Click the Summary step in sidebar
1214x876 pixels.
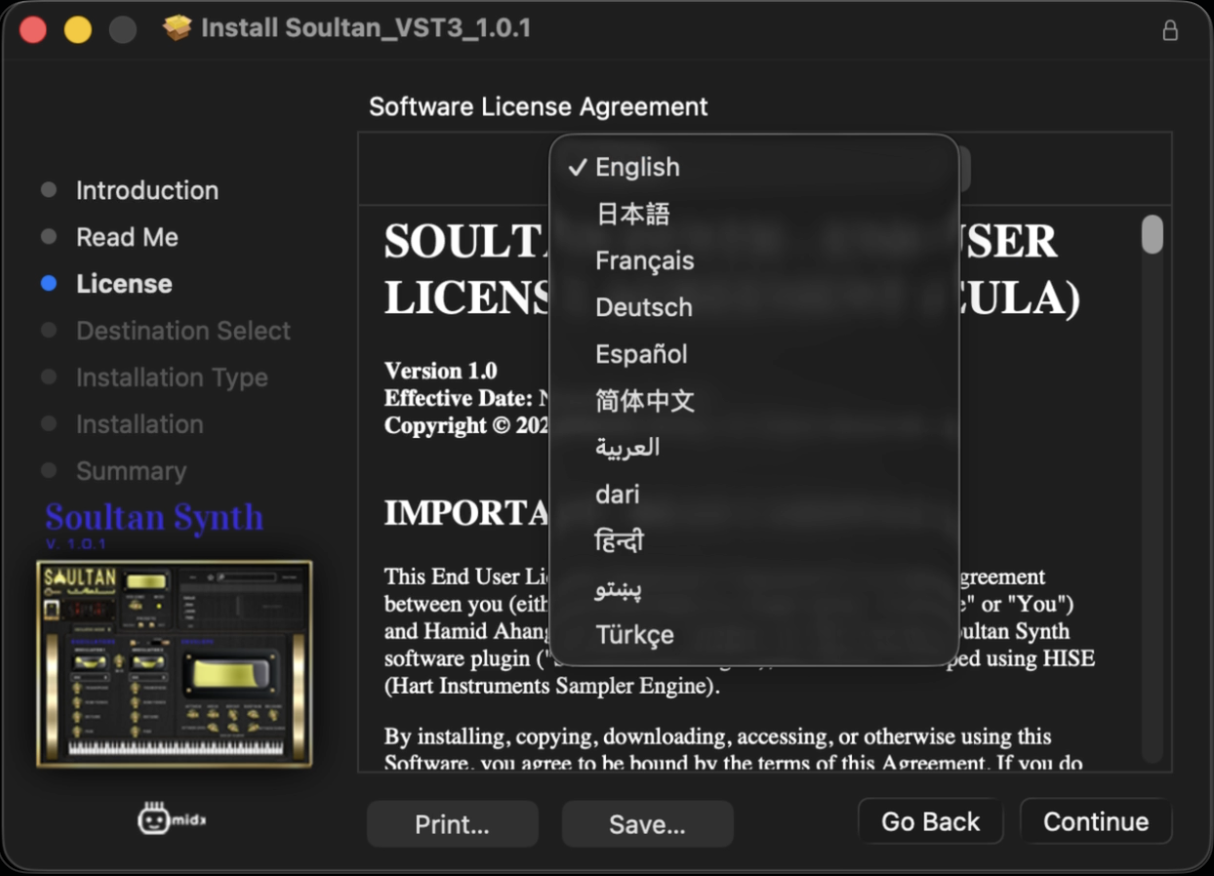131,471
